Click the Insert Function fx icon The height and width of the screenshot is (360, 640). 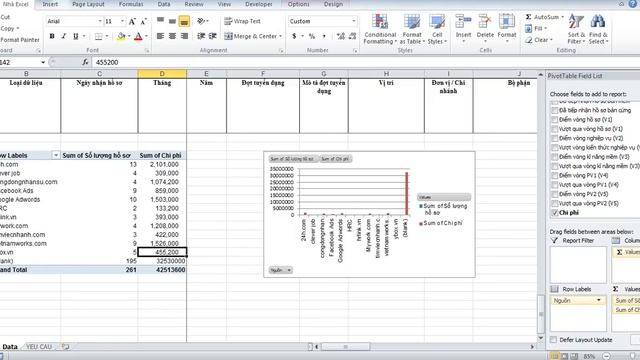[85, 62]
